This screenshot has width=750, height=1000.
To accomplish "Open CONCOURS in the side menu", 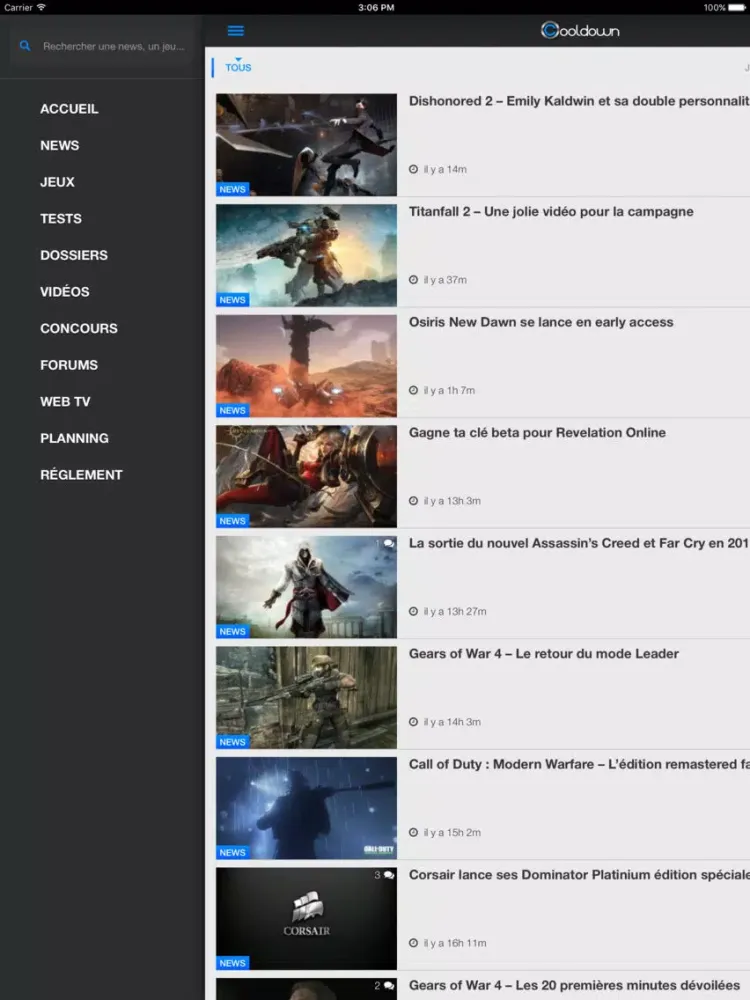I will [x=79, y=328].
